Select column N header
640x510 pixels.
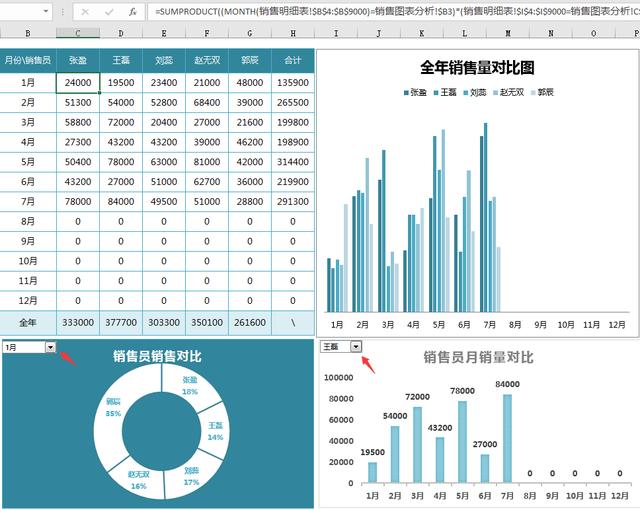click(x=551, y=33)
